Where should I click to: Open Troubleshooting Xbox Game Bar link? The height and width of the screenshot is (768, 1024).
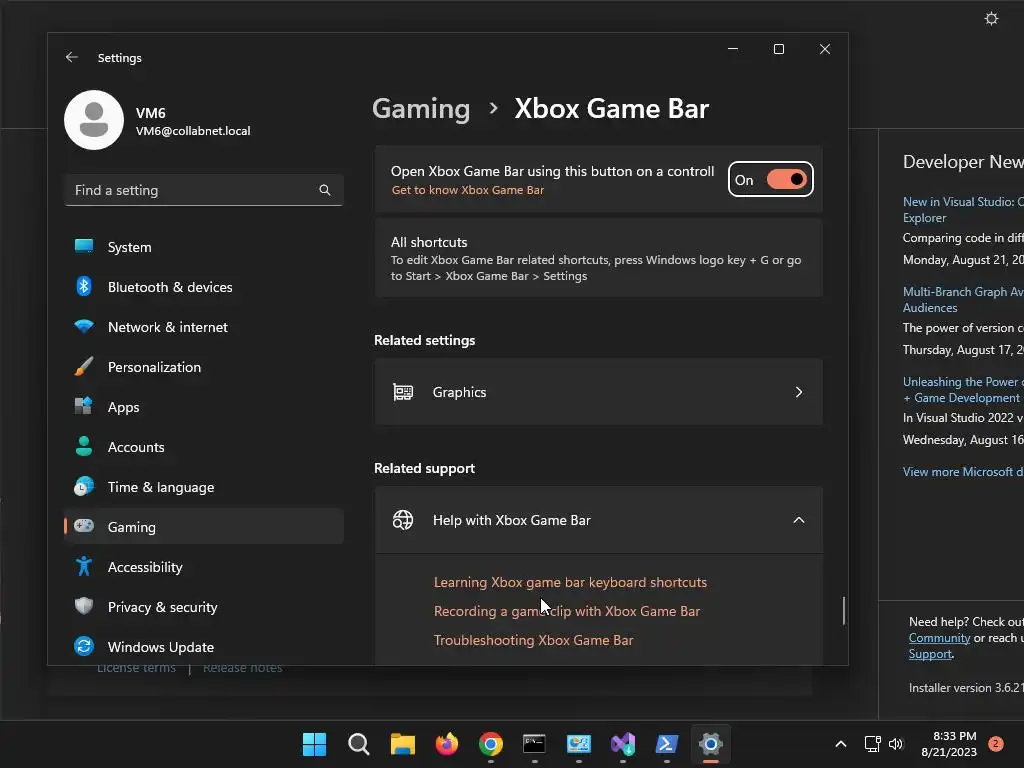tap(533, 640)
